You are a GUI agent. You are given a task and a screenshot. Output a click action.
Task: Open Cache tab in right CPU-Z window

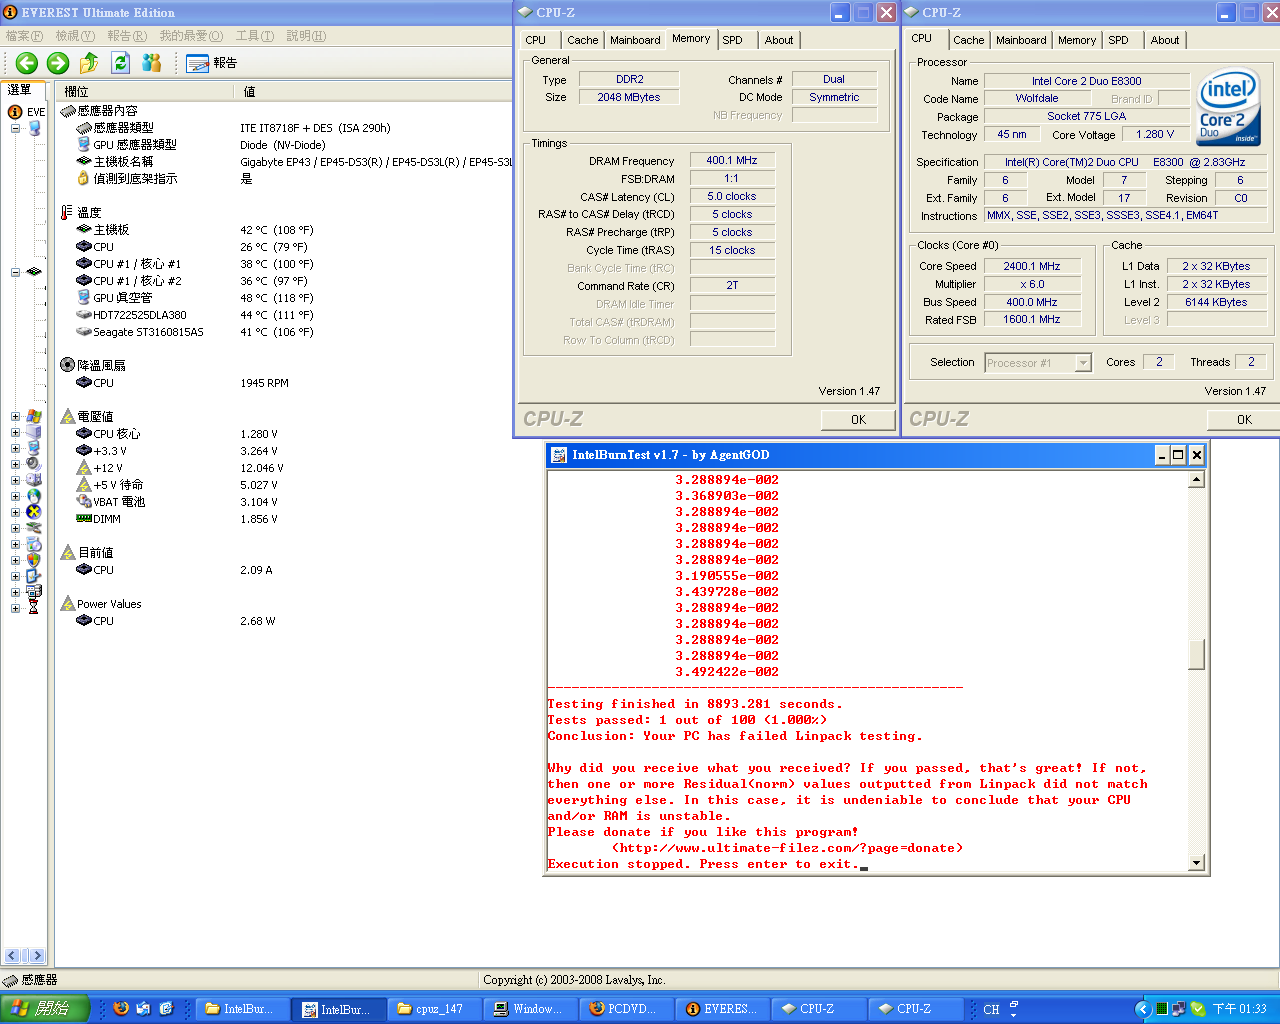pos(968,40)
